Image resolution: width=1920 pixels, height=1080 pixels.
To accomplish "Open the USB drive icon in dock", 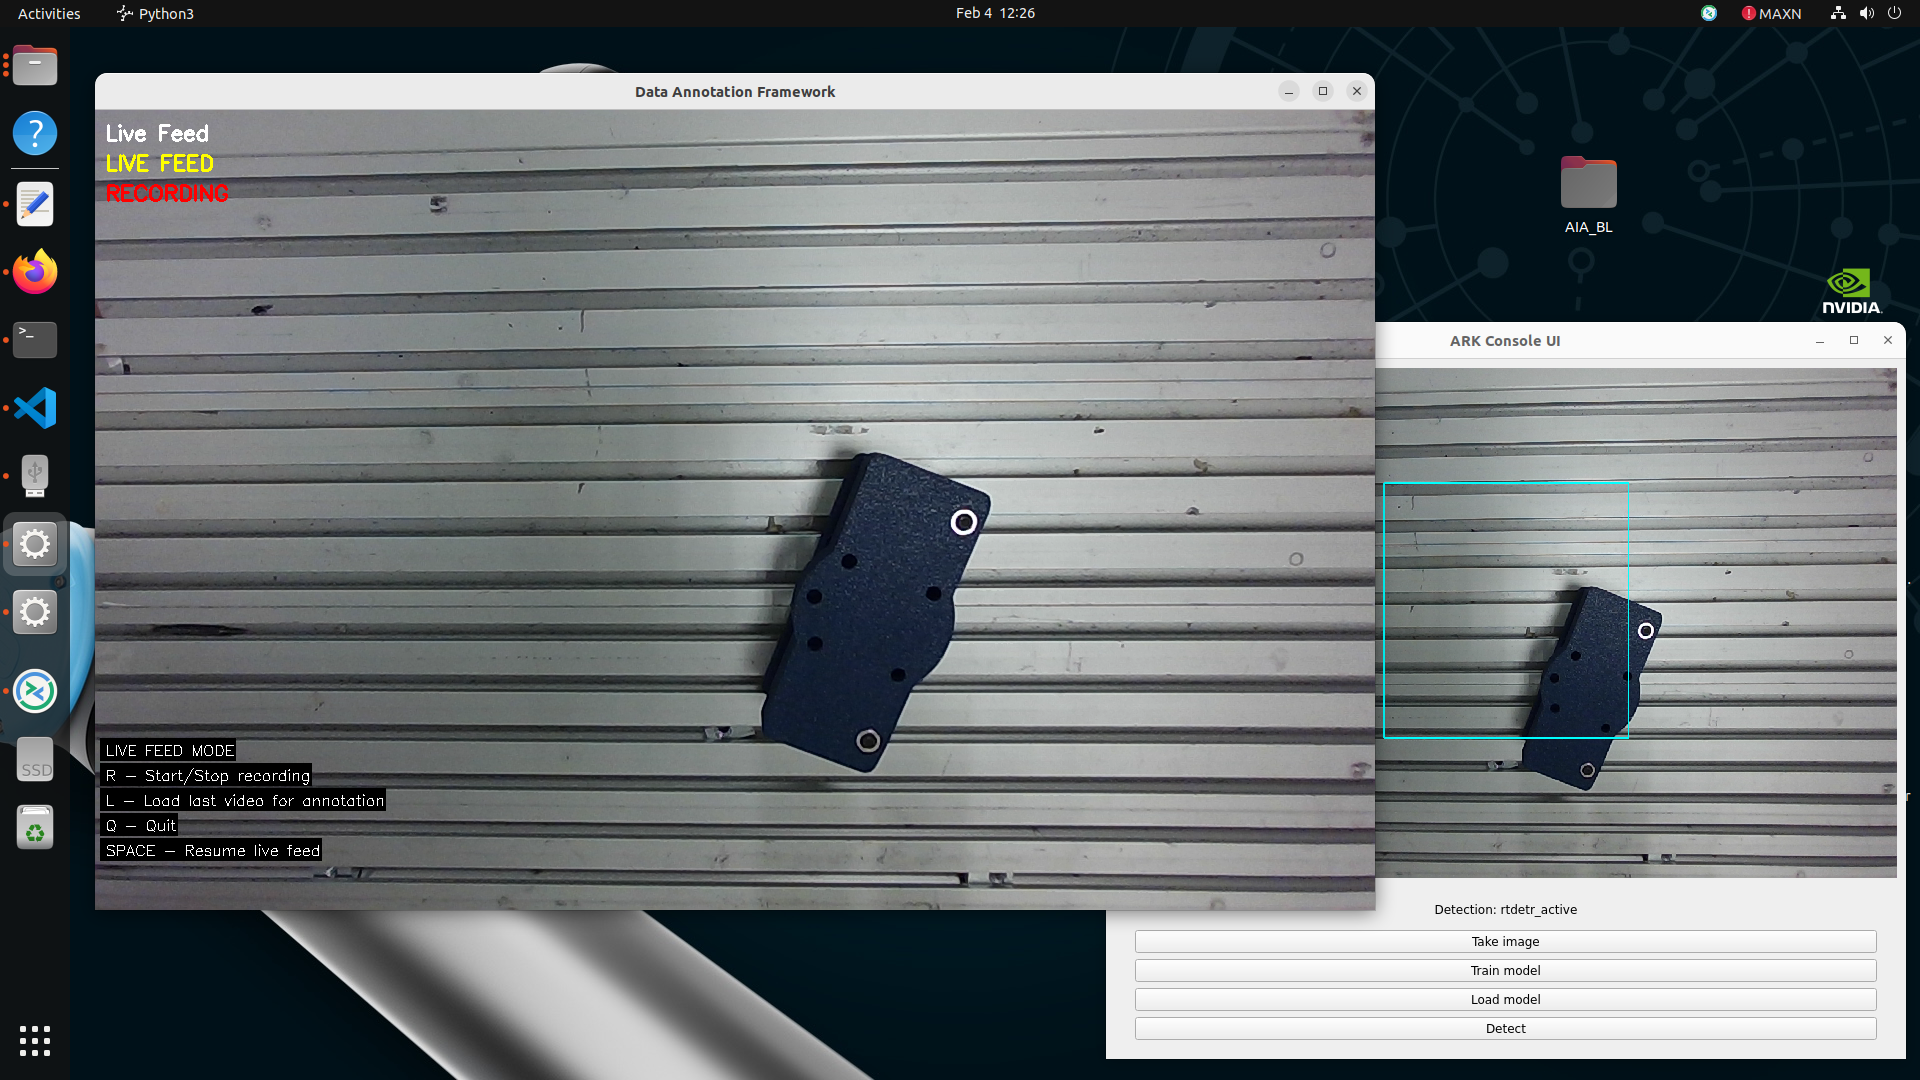I will 35,476.
